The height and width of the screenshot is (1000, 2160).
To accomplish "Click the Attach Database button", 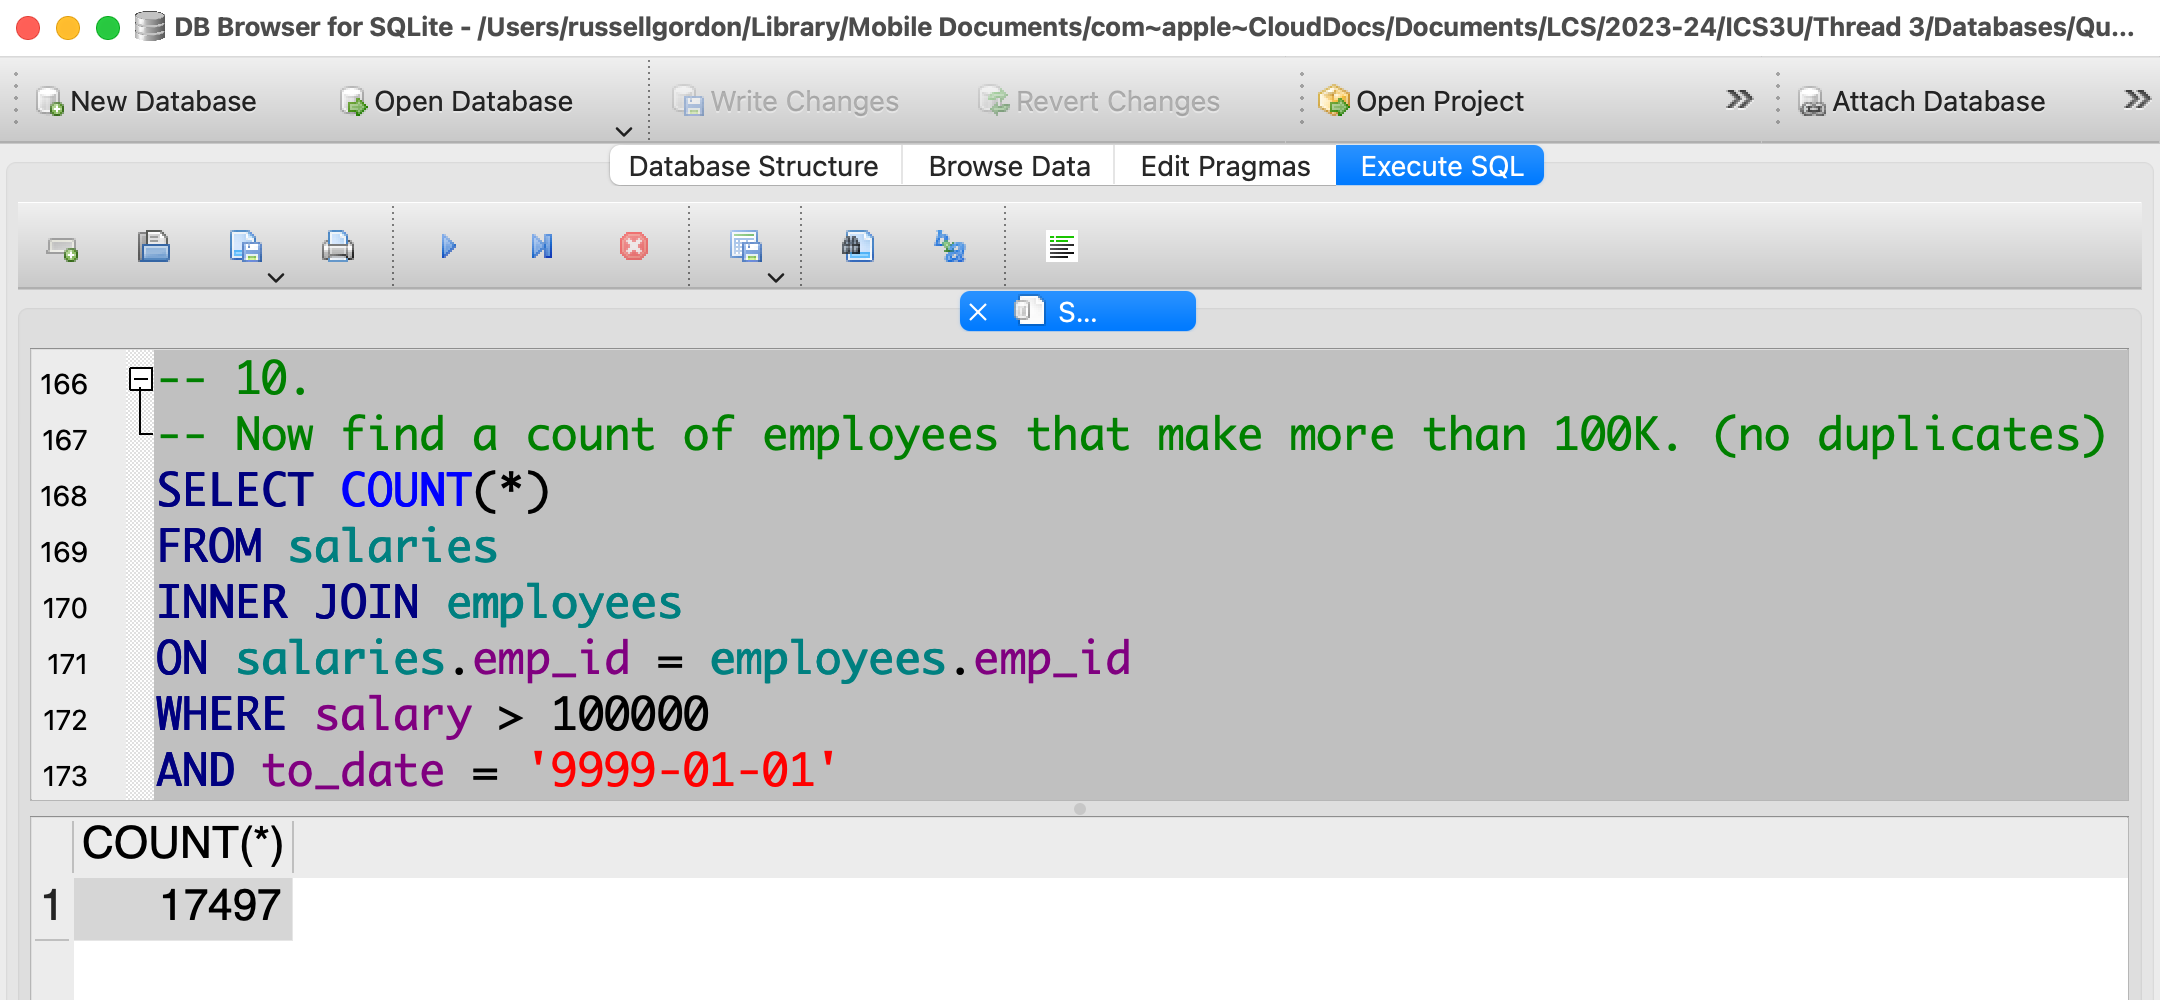I will (1921, 101).
